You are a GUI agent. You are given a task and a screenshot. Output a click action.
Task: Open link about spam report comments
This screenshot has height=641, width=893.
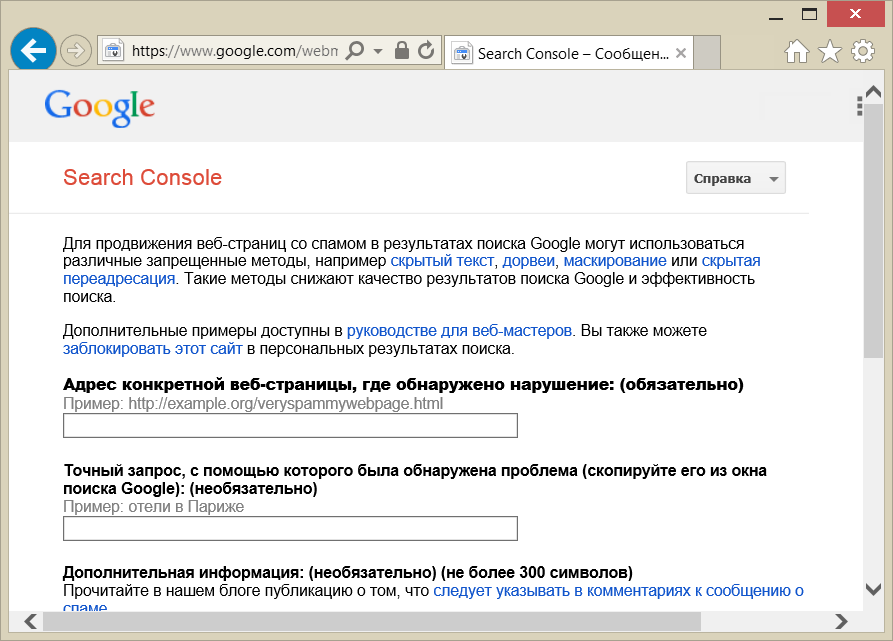click(x=618, y=591)
